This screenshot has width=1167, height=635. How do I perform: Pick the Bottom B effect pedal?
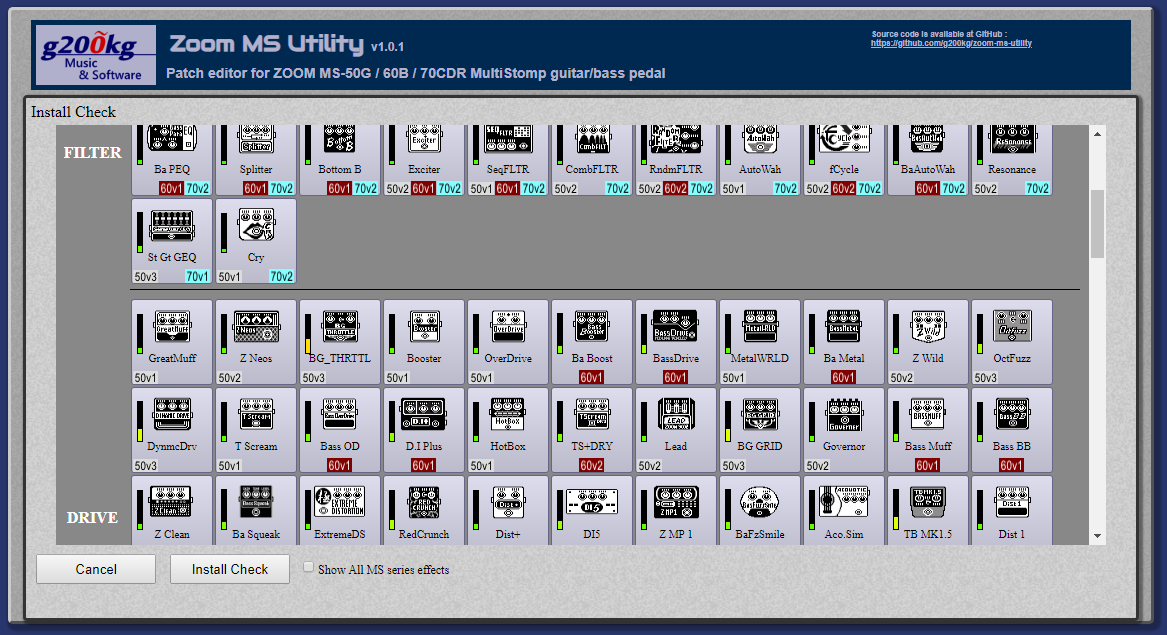[x=340, y=160]
